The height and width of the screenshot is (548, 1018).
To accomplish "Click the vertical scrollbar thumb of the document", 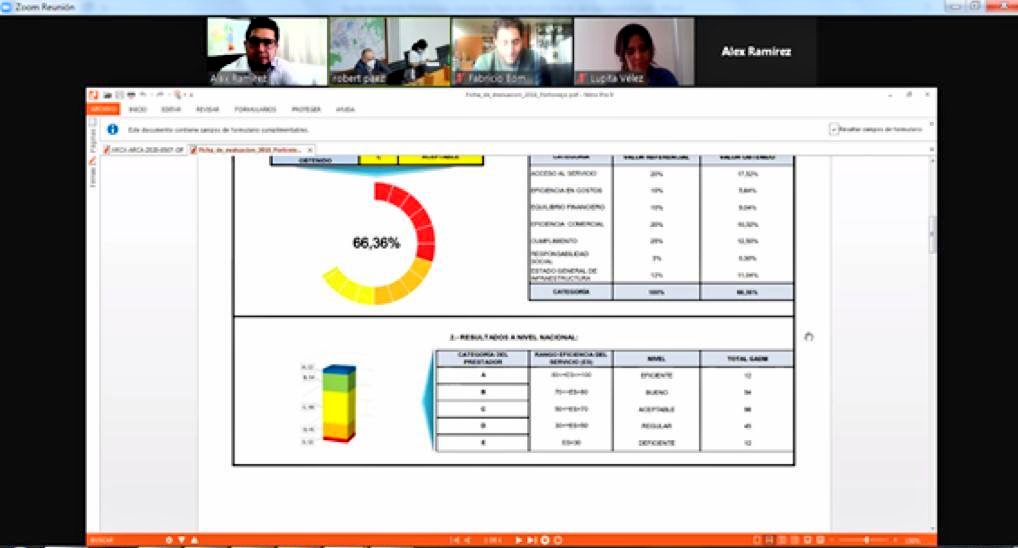I will tap(933, 235).
